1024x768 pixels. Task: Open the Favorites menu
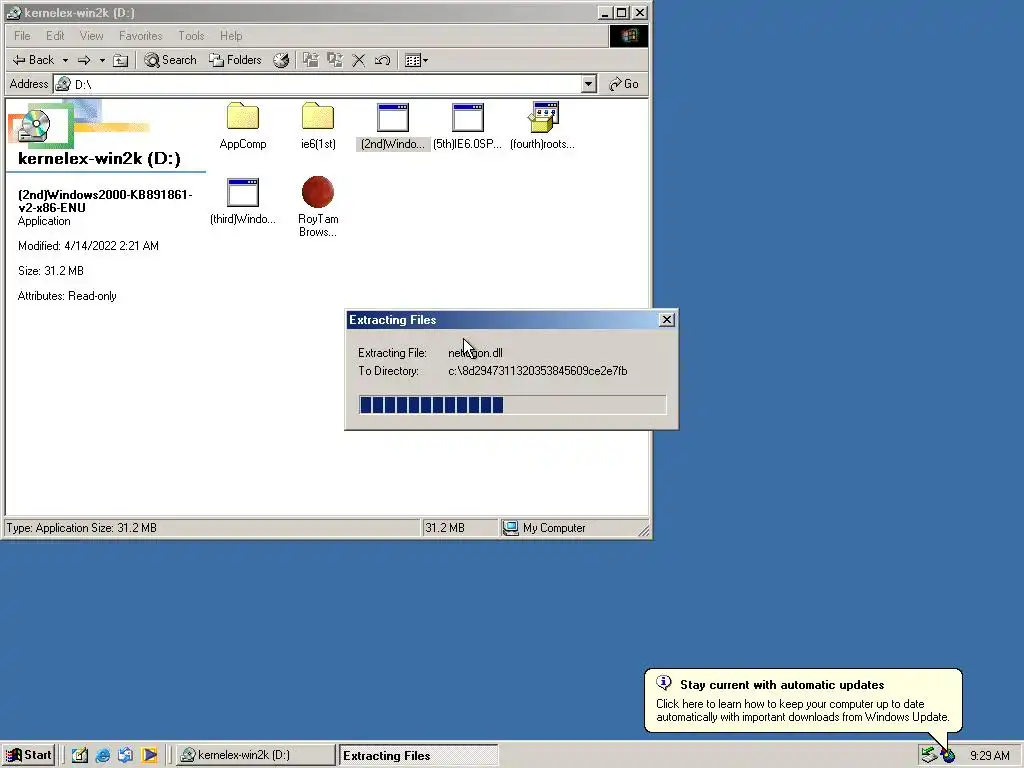tap(140, 36)
